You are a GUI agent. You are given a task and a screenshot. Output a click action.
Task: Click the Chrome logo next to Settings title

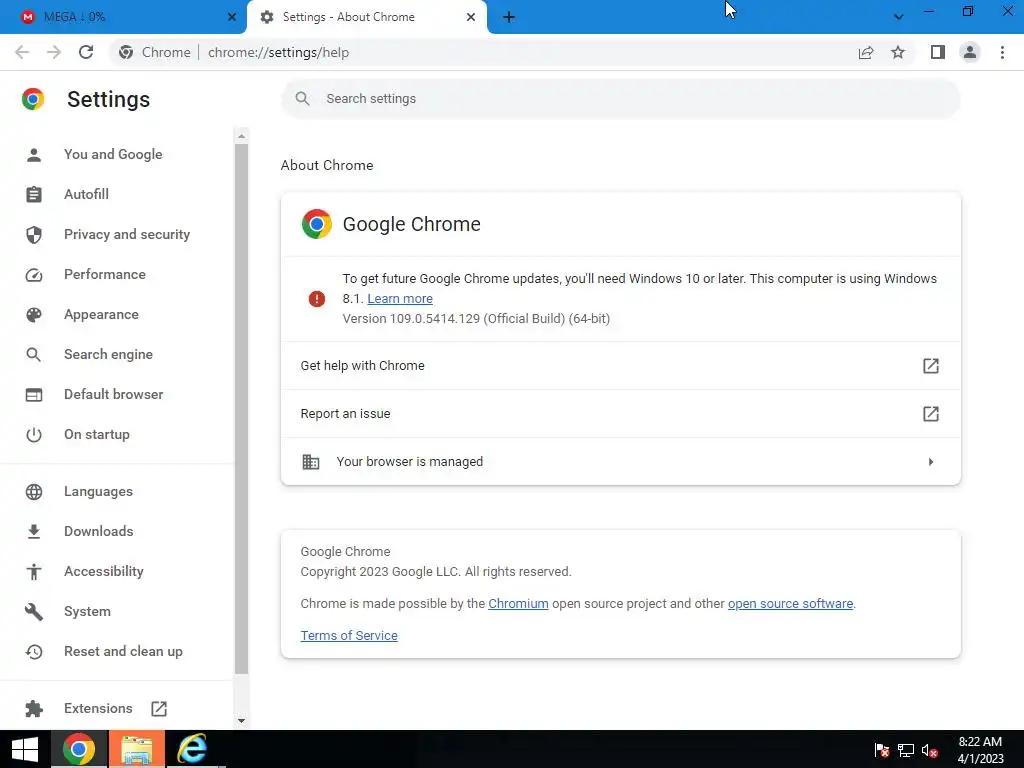[x=33, y=99]
